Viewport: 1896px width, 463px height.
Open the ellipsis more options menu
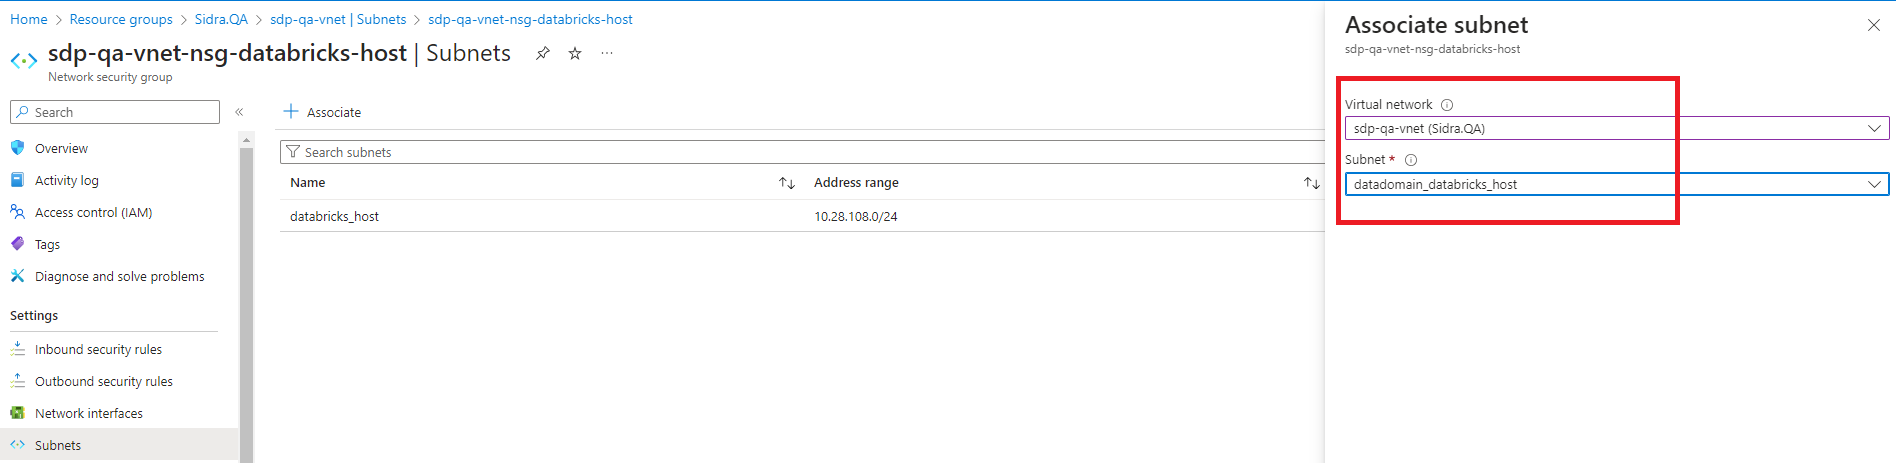(607, 54)
